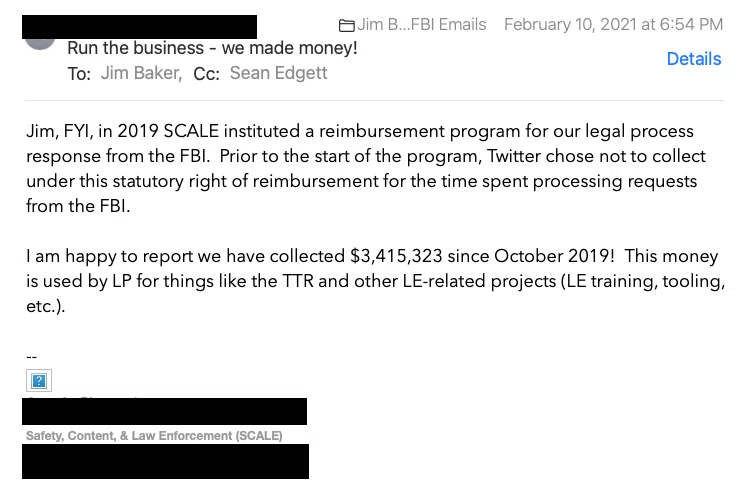Image resolution: width=736 pixels, height=502 pixels.
Task: Click the mailbox folder icon
Action: [x=346, y=25]
